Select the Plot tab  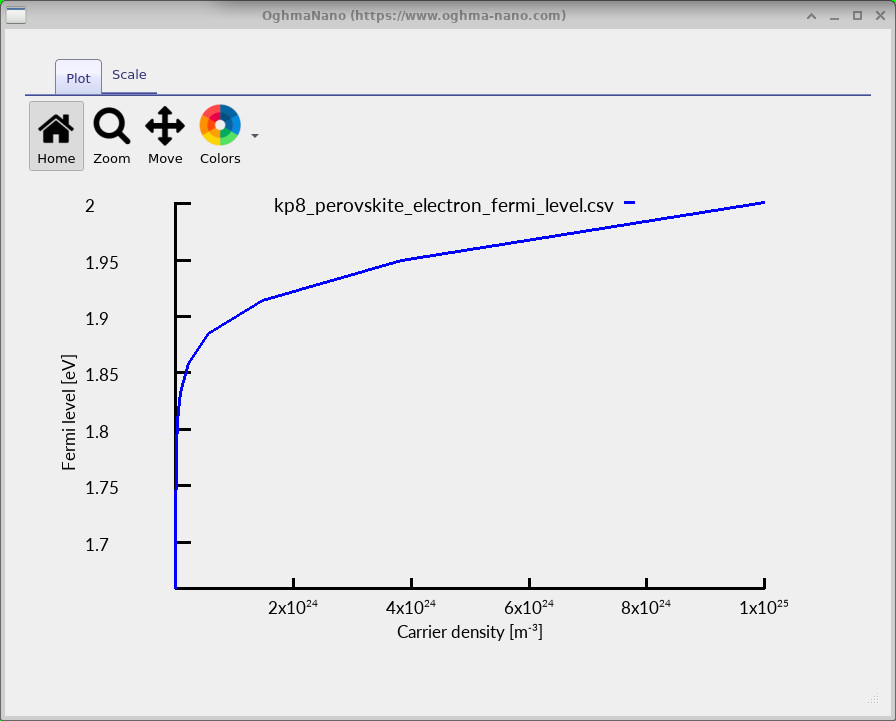pos(78,78)
